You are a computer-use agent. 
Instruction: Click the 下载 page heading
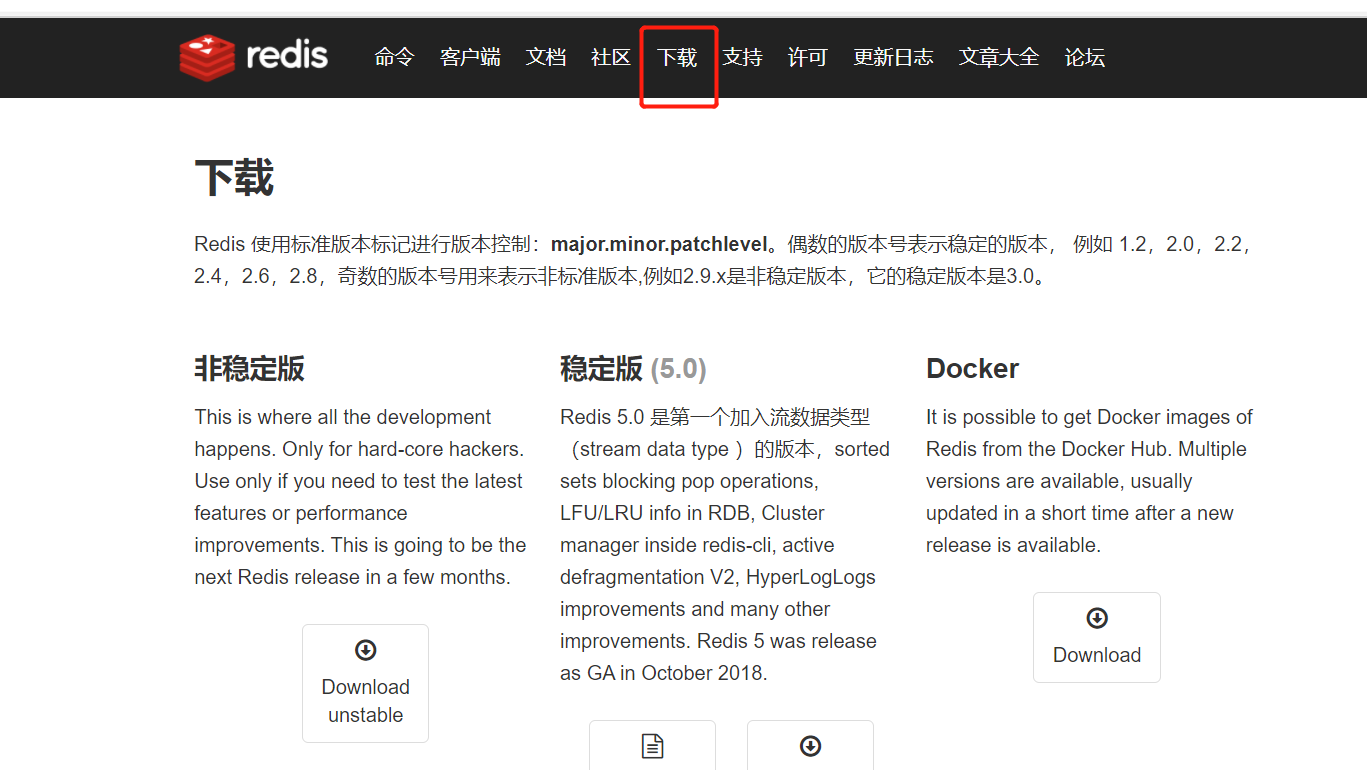pos(234,178)
